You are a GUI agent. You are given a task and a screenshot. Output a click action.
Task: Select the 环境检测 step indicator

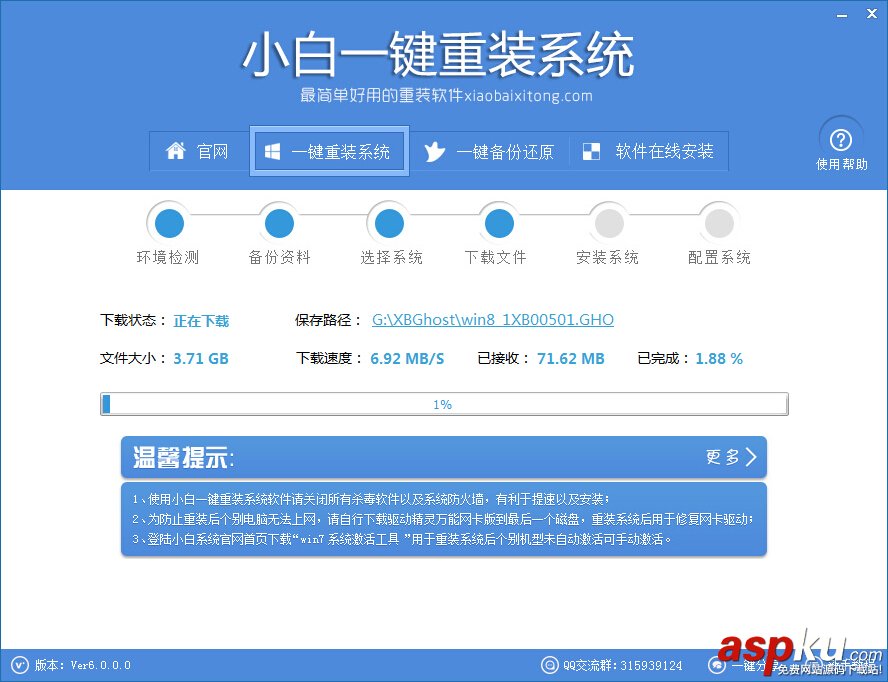click(x=168, y=223)
